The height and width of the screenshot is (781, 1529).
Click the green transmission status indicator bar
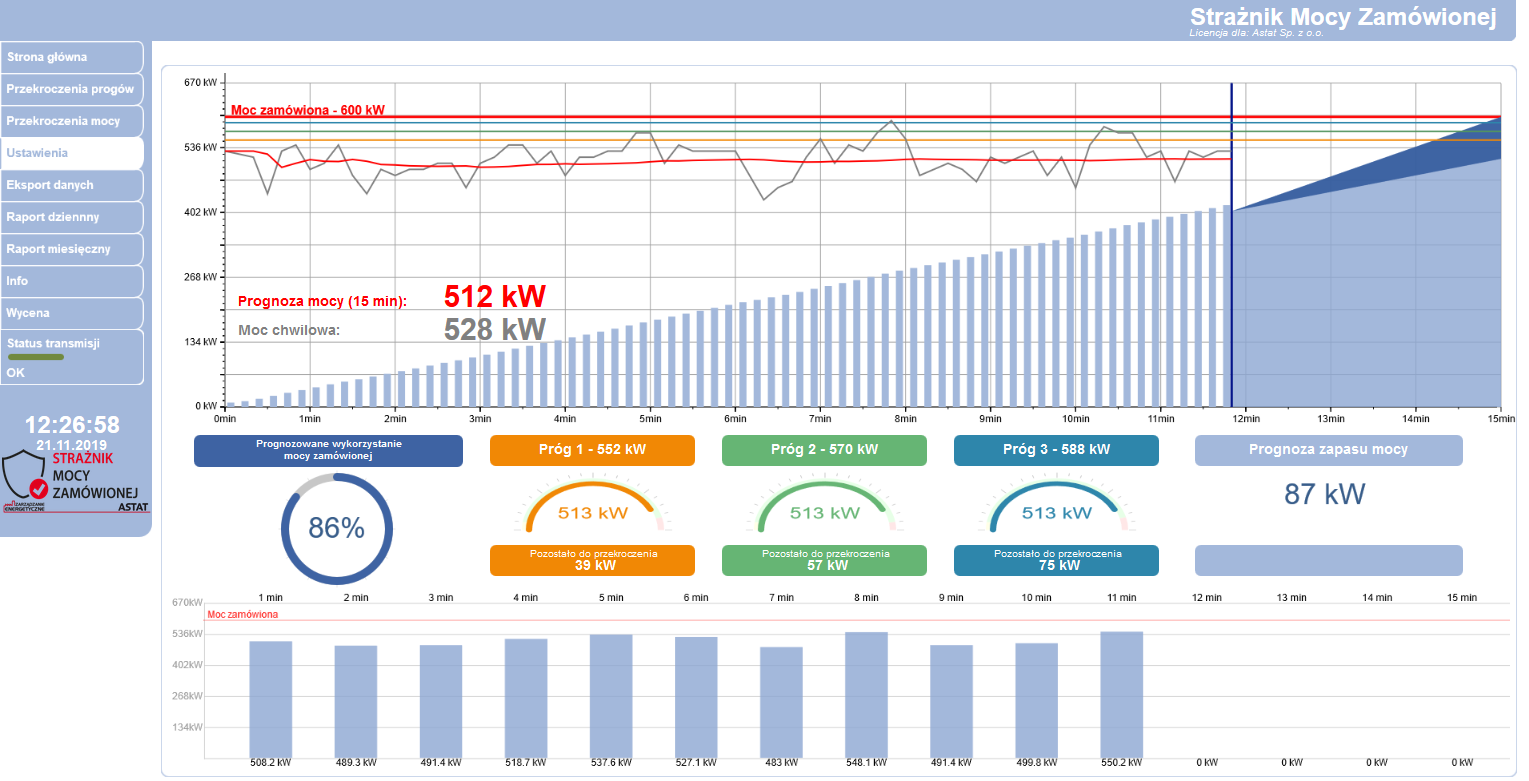(36, 357)
